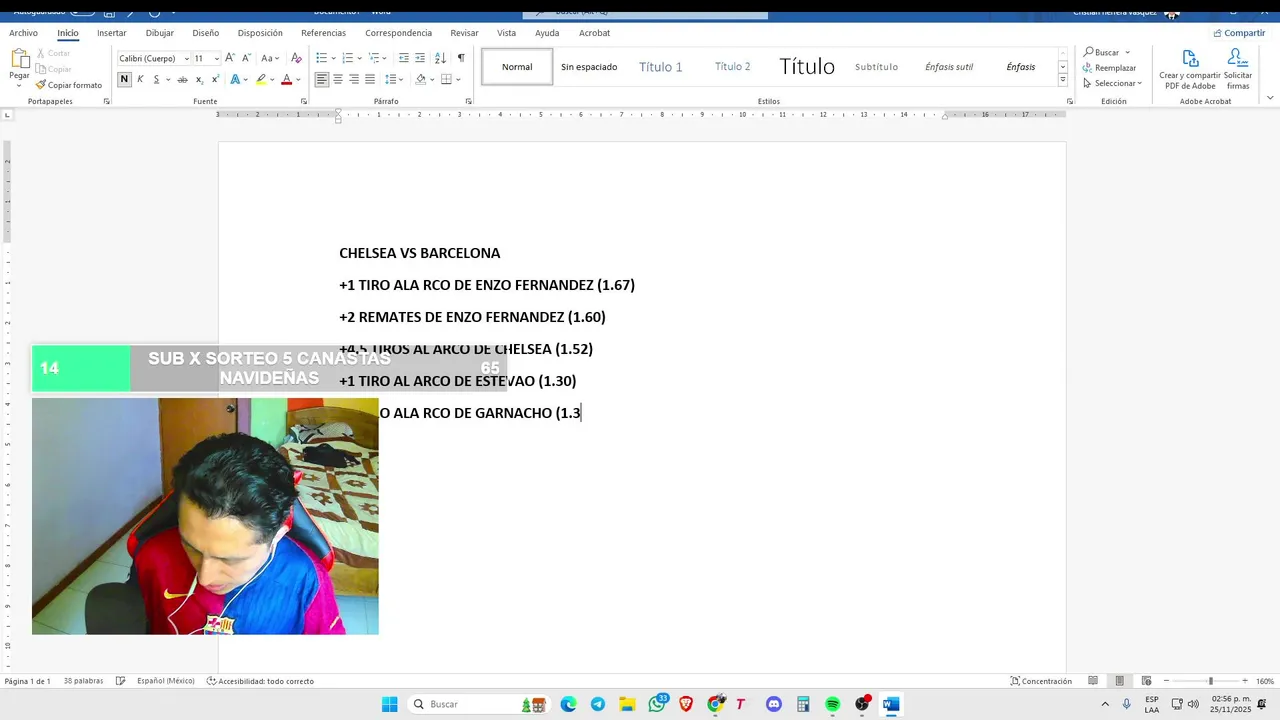Open WhatsApp from the taskbar
Screen dimensions: 1280x720
[x=657, y=704]
